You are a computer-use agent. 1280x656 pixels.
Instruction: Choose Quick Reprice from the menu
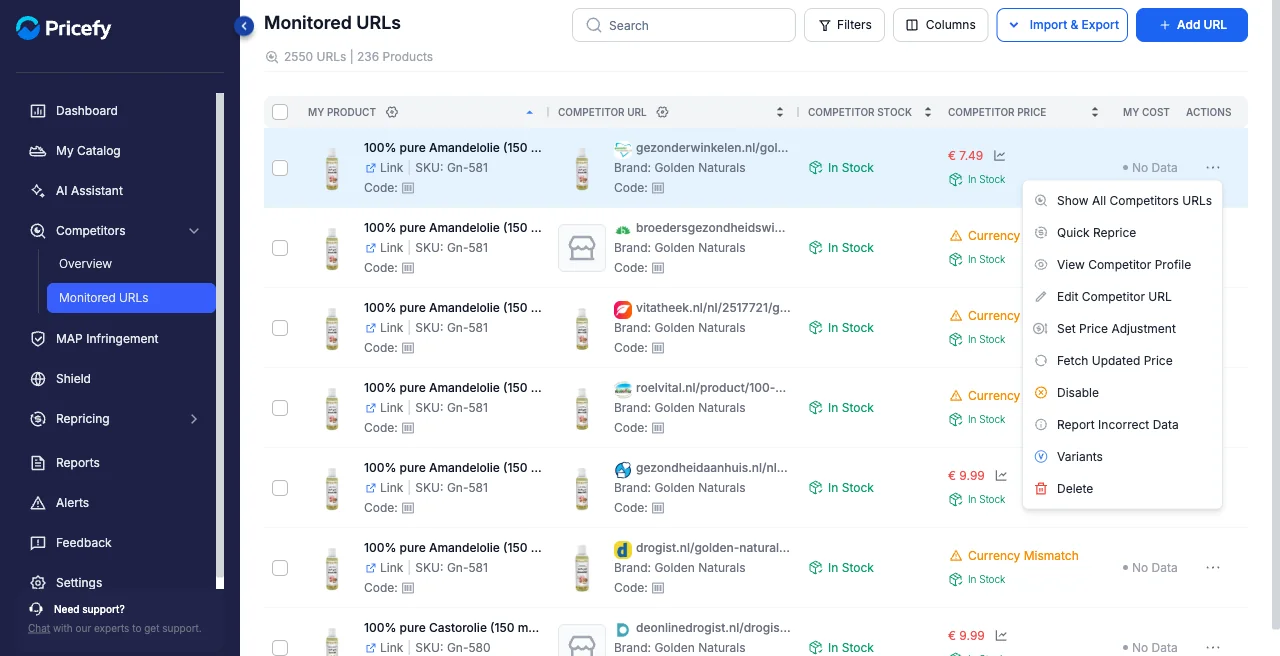(x=1122, y=233)
